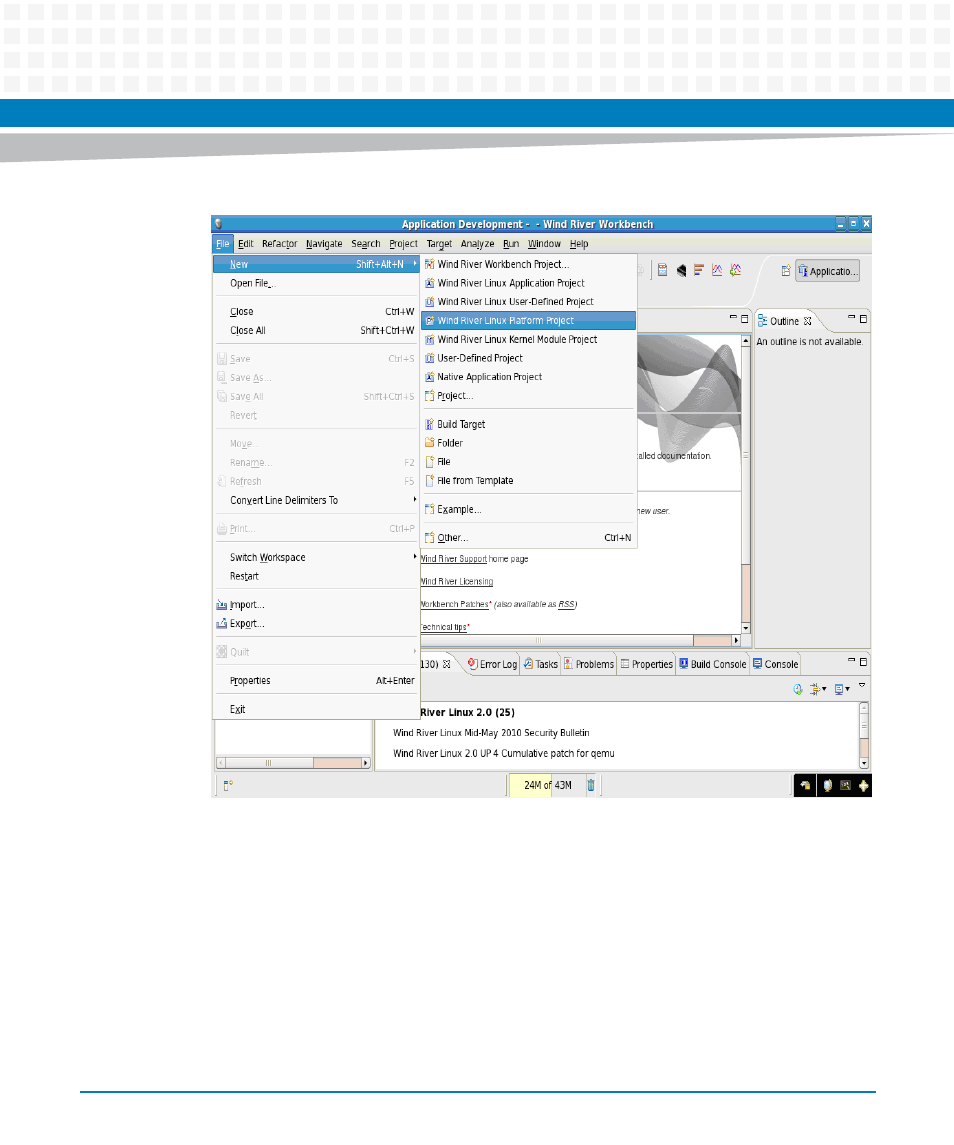
Task: Open the Edit menu
Action: tap(245, 244)
